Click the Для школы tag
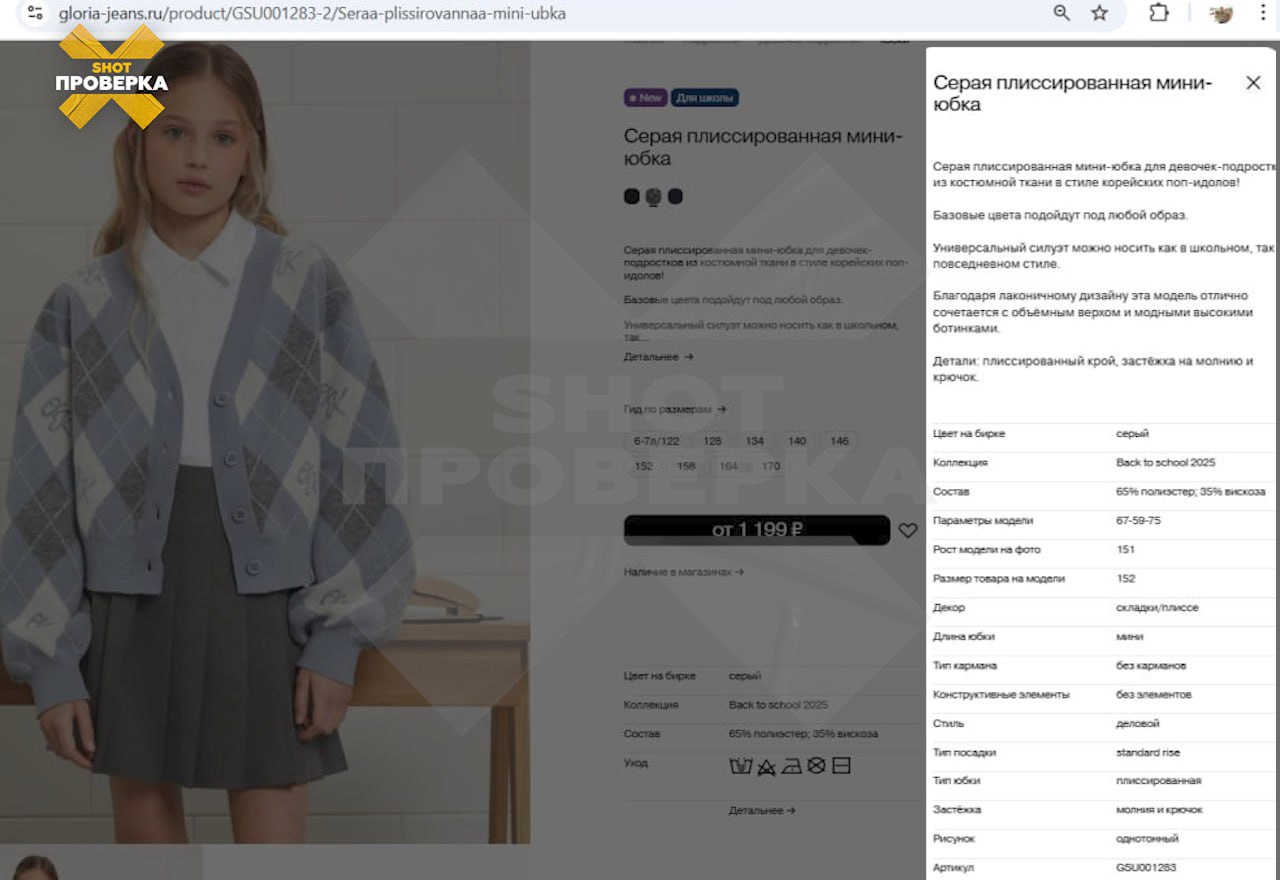The height and width of the screenshot is (880, 1280). 705,98
